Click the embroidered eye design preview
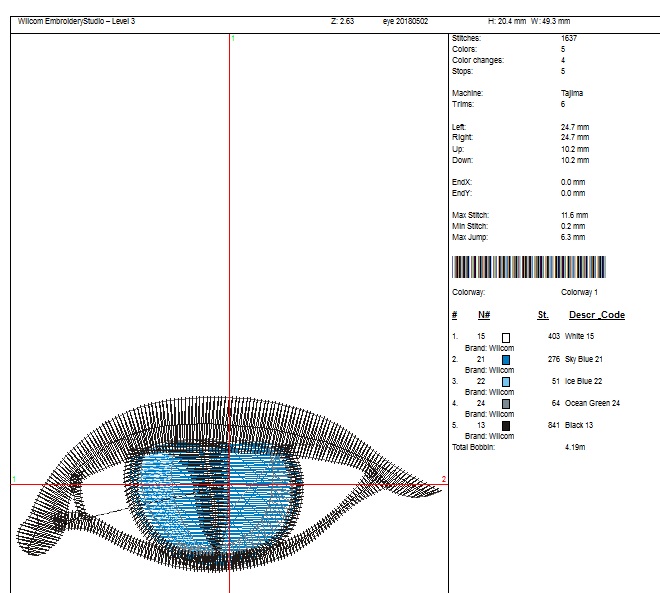The height and width of the screenshot is (593, 660). click(x=228, y=484)
